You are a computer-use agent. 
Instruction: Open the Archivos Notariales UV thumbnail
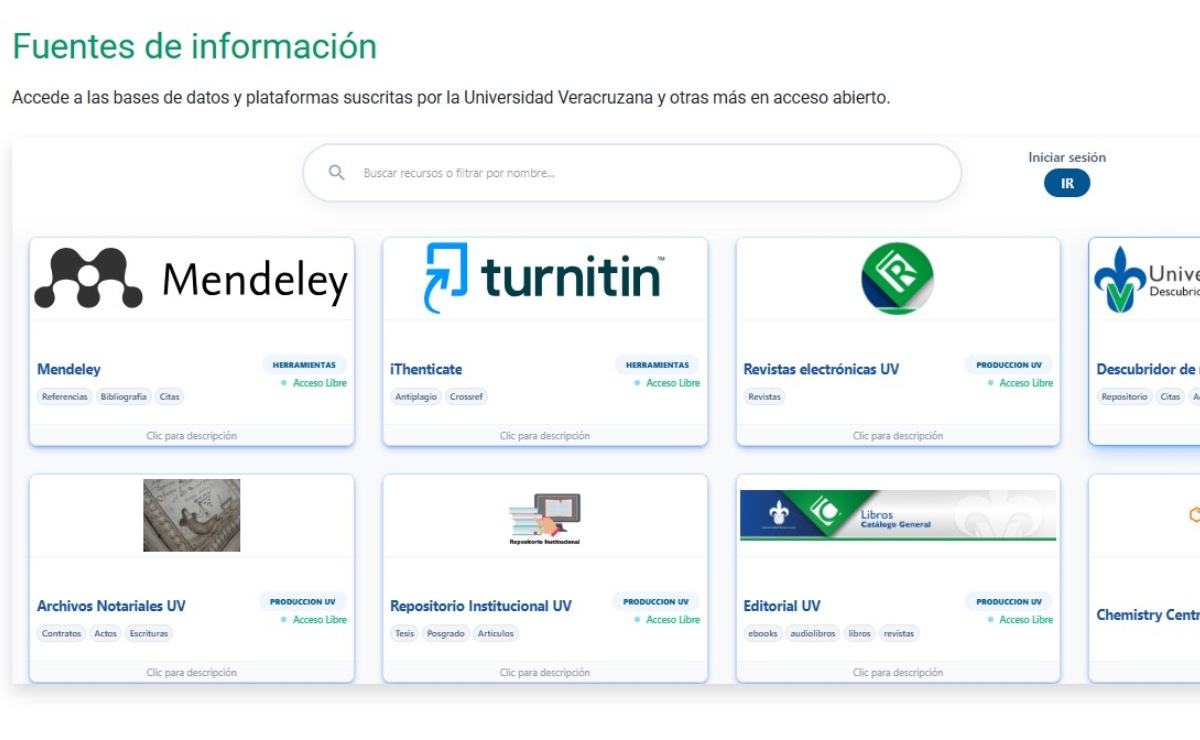pos(191,515)
